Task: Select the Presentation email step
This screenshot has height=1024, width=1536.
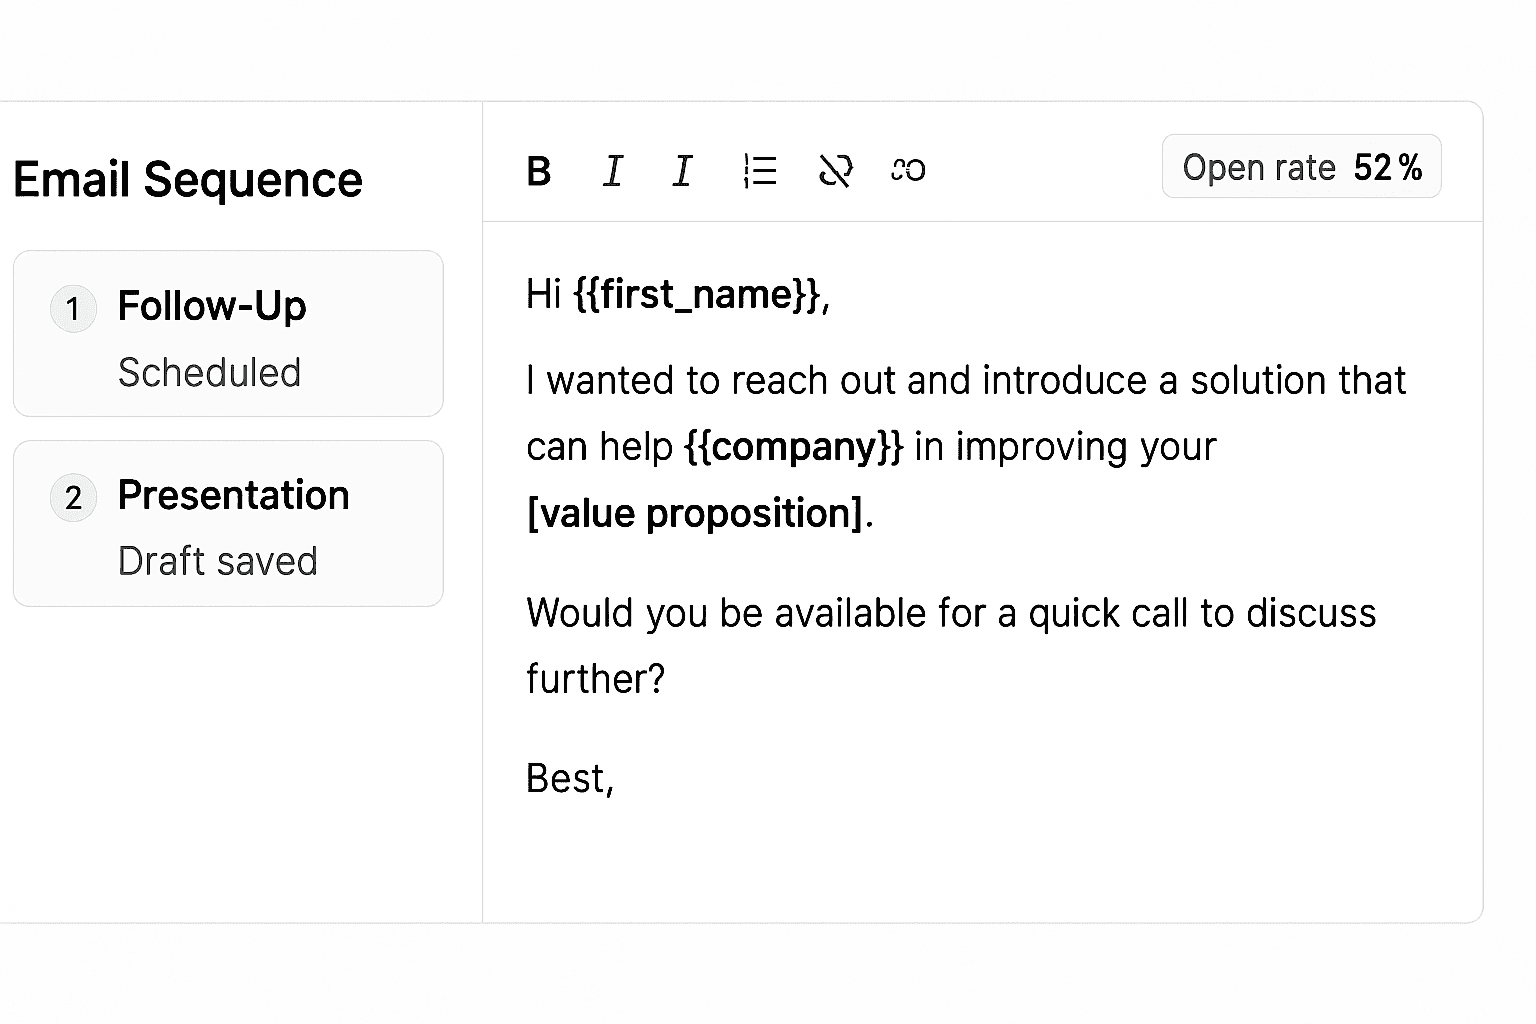Action: pos(233,495)
